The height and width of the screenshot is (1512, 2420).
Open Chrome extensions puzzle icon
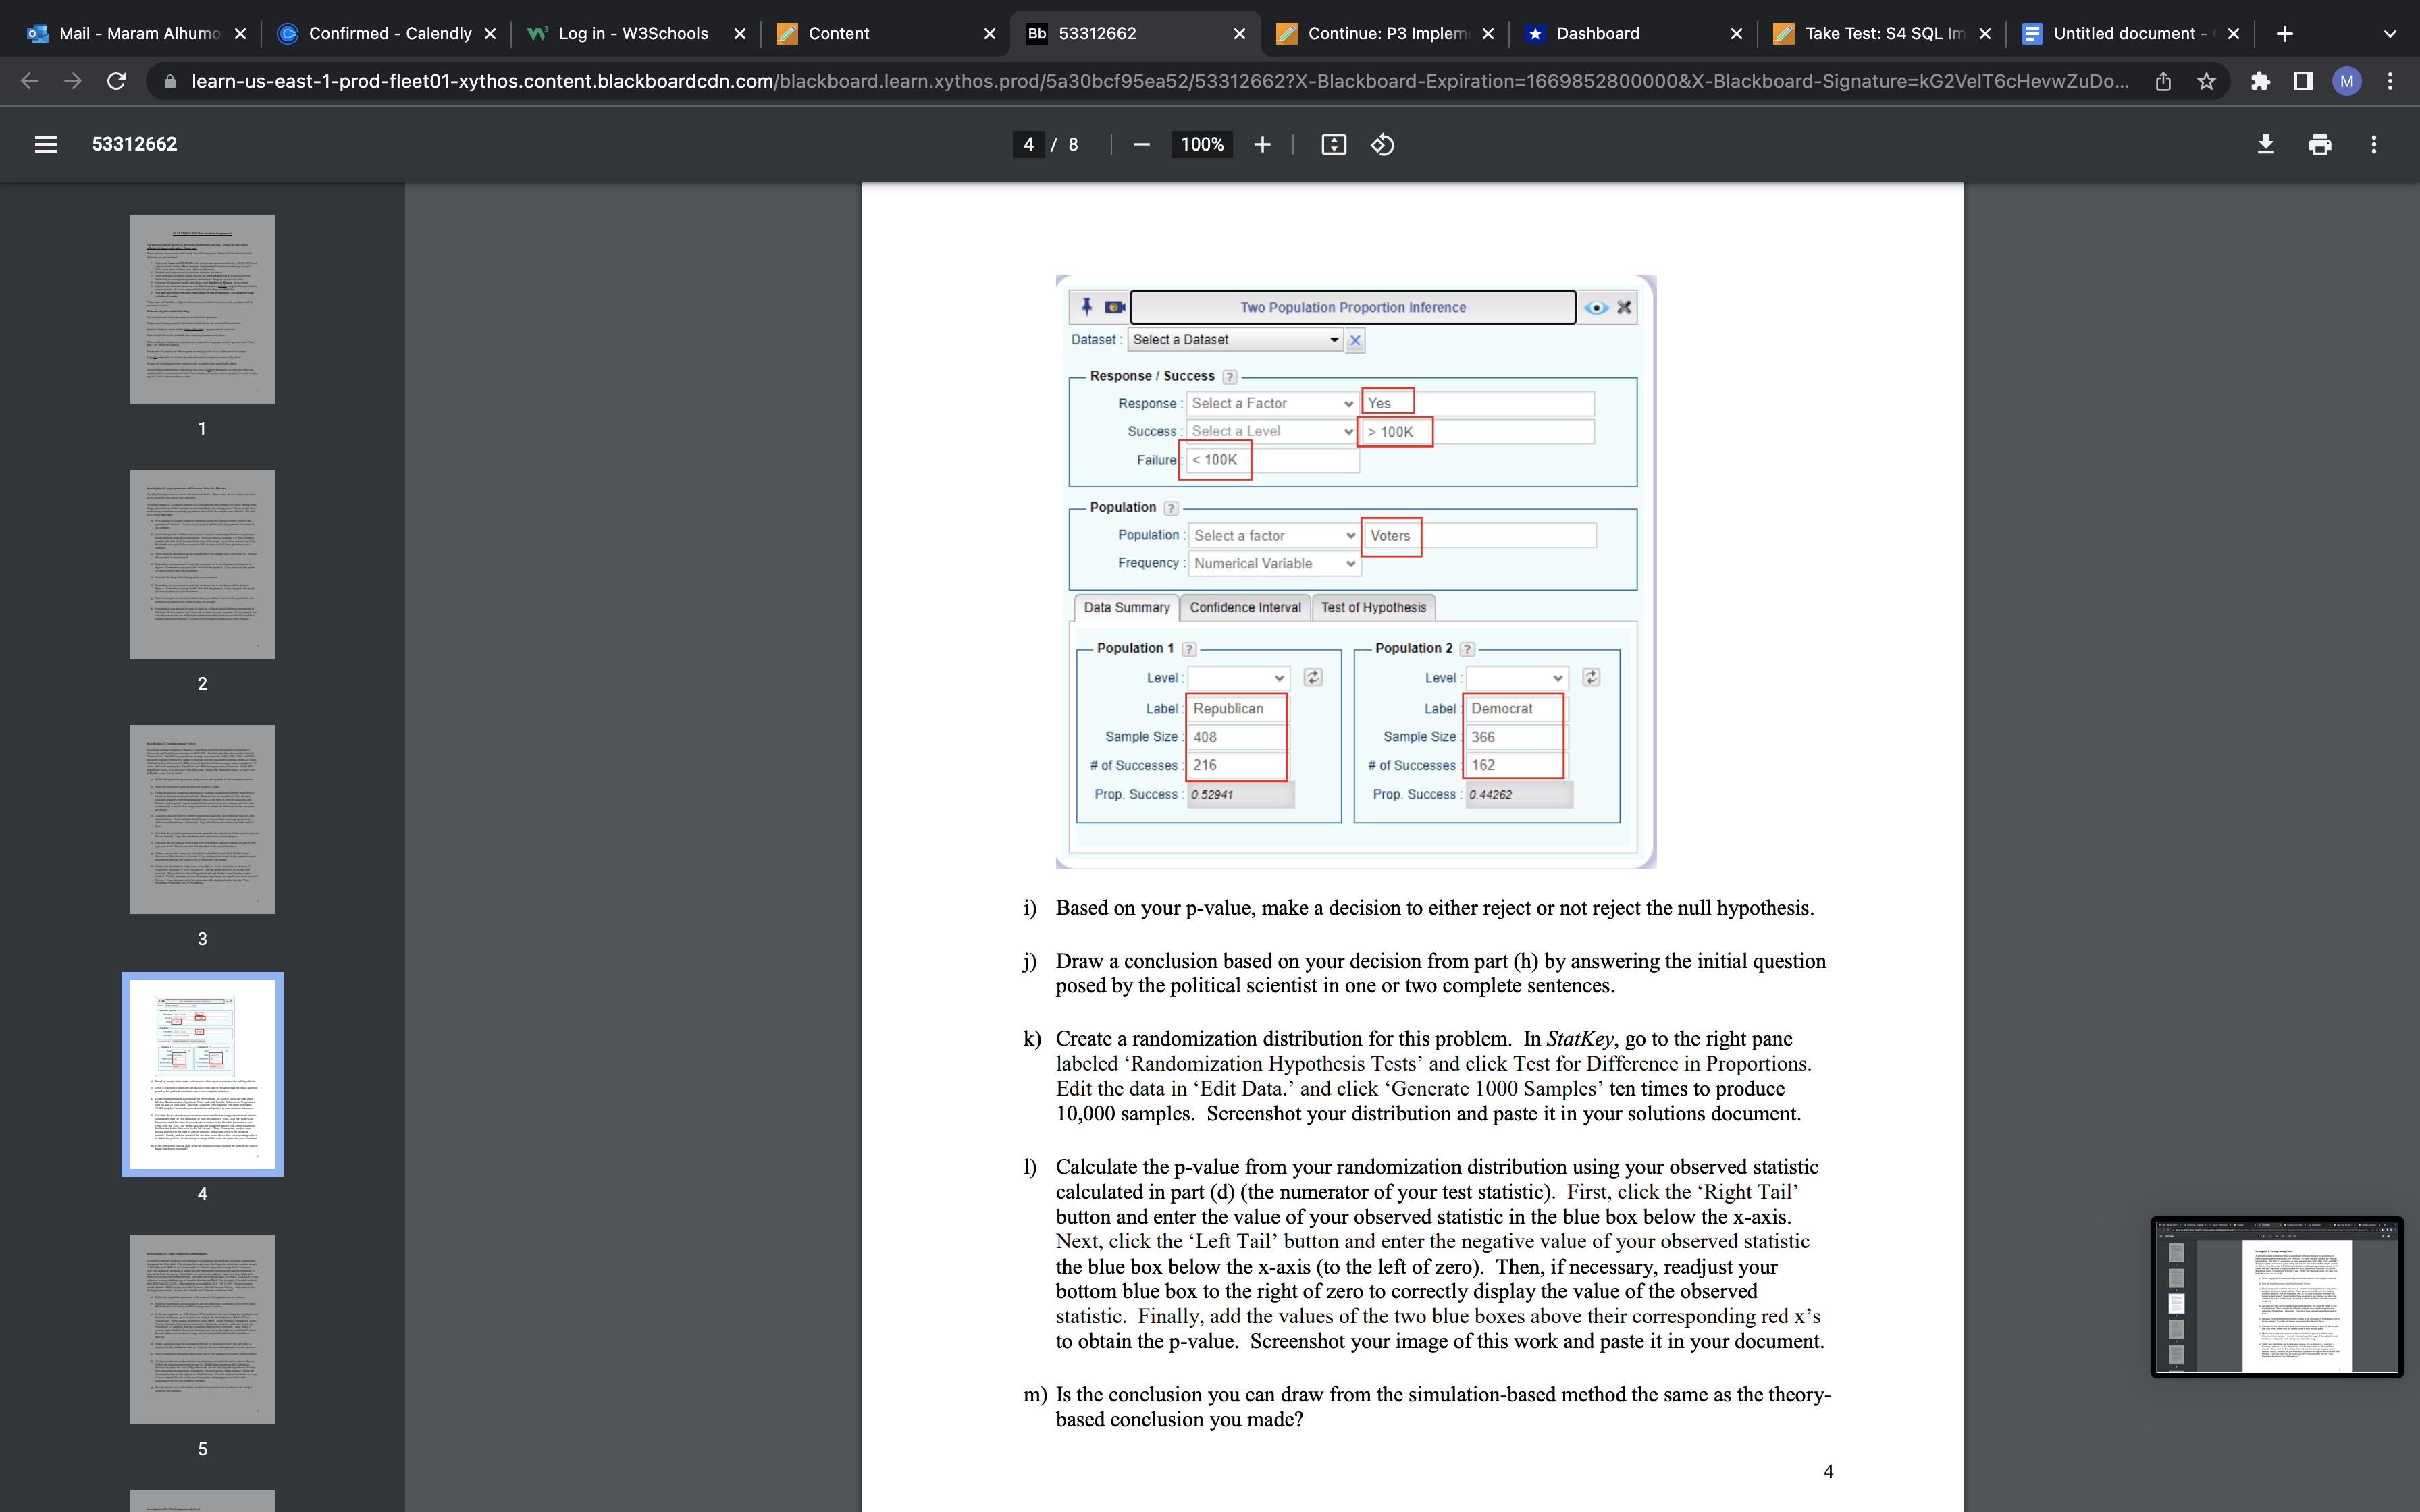(x=2260, y=81)
